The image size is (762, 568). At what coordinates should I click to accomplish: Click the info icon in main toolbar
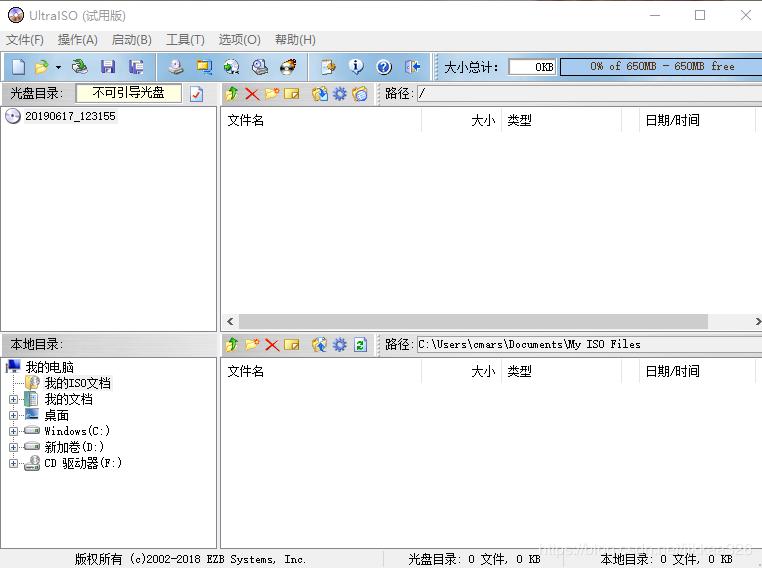(x=356, y=67)
